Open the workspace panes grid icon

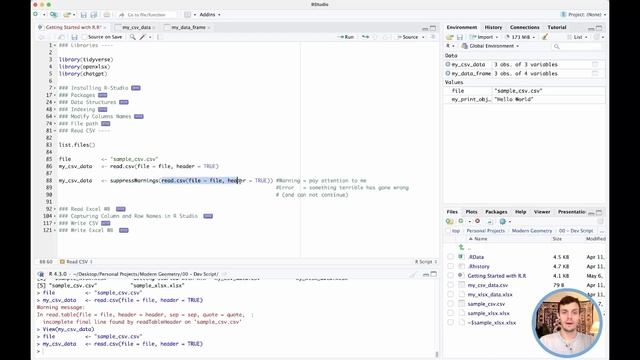[187, 15]
